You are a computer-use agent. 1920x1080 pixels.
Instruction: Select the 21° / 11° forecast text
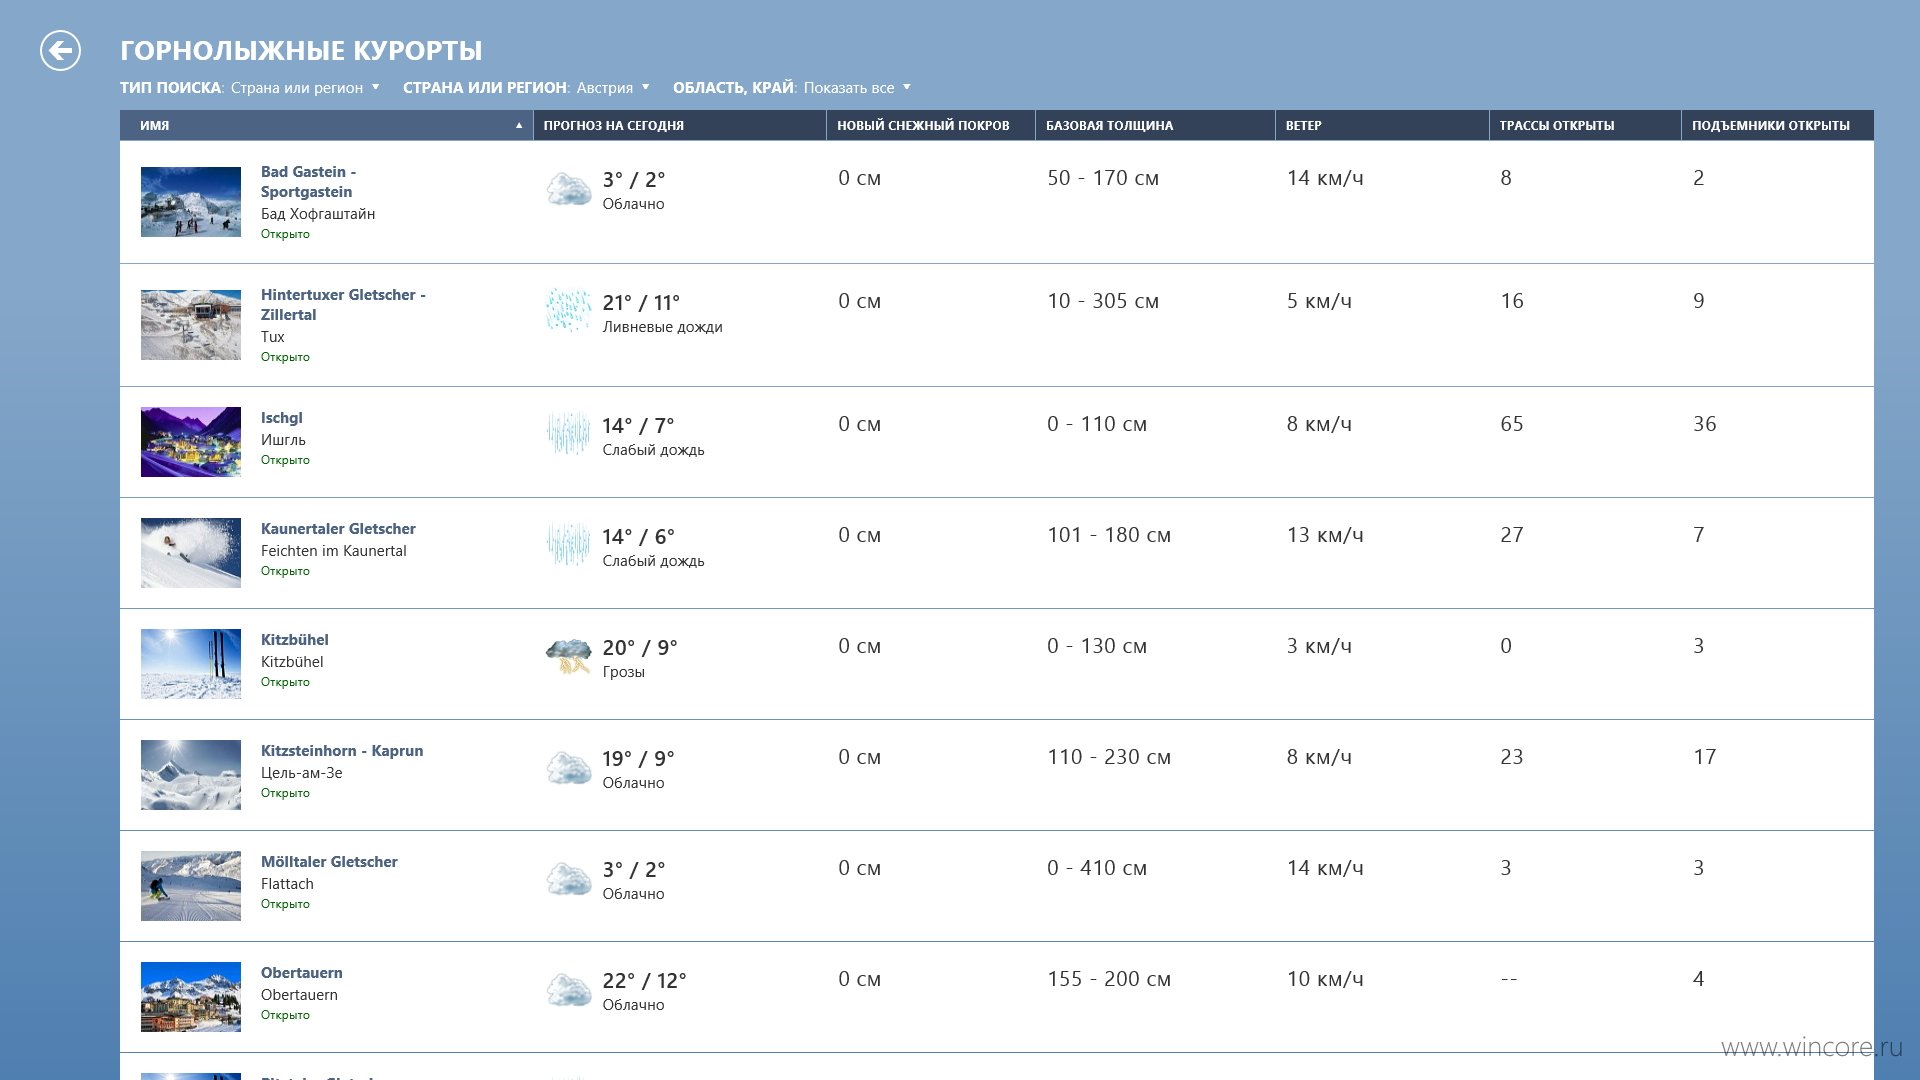click(641, 302)
